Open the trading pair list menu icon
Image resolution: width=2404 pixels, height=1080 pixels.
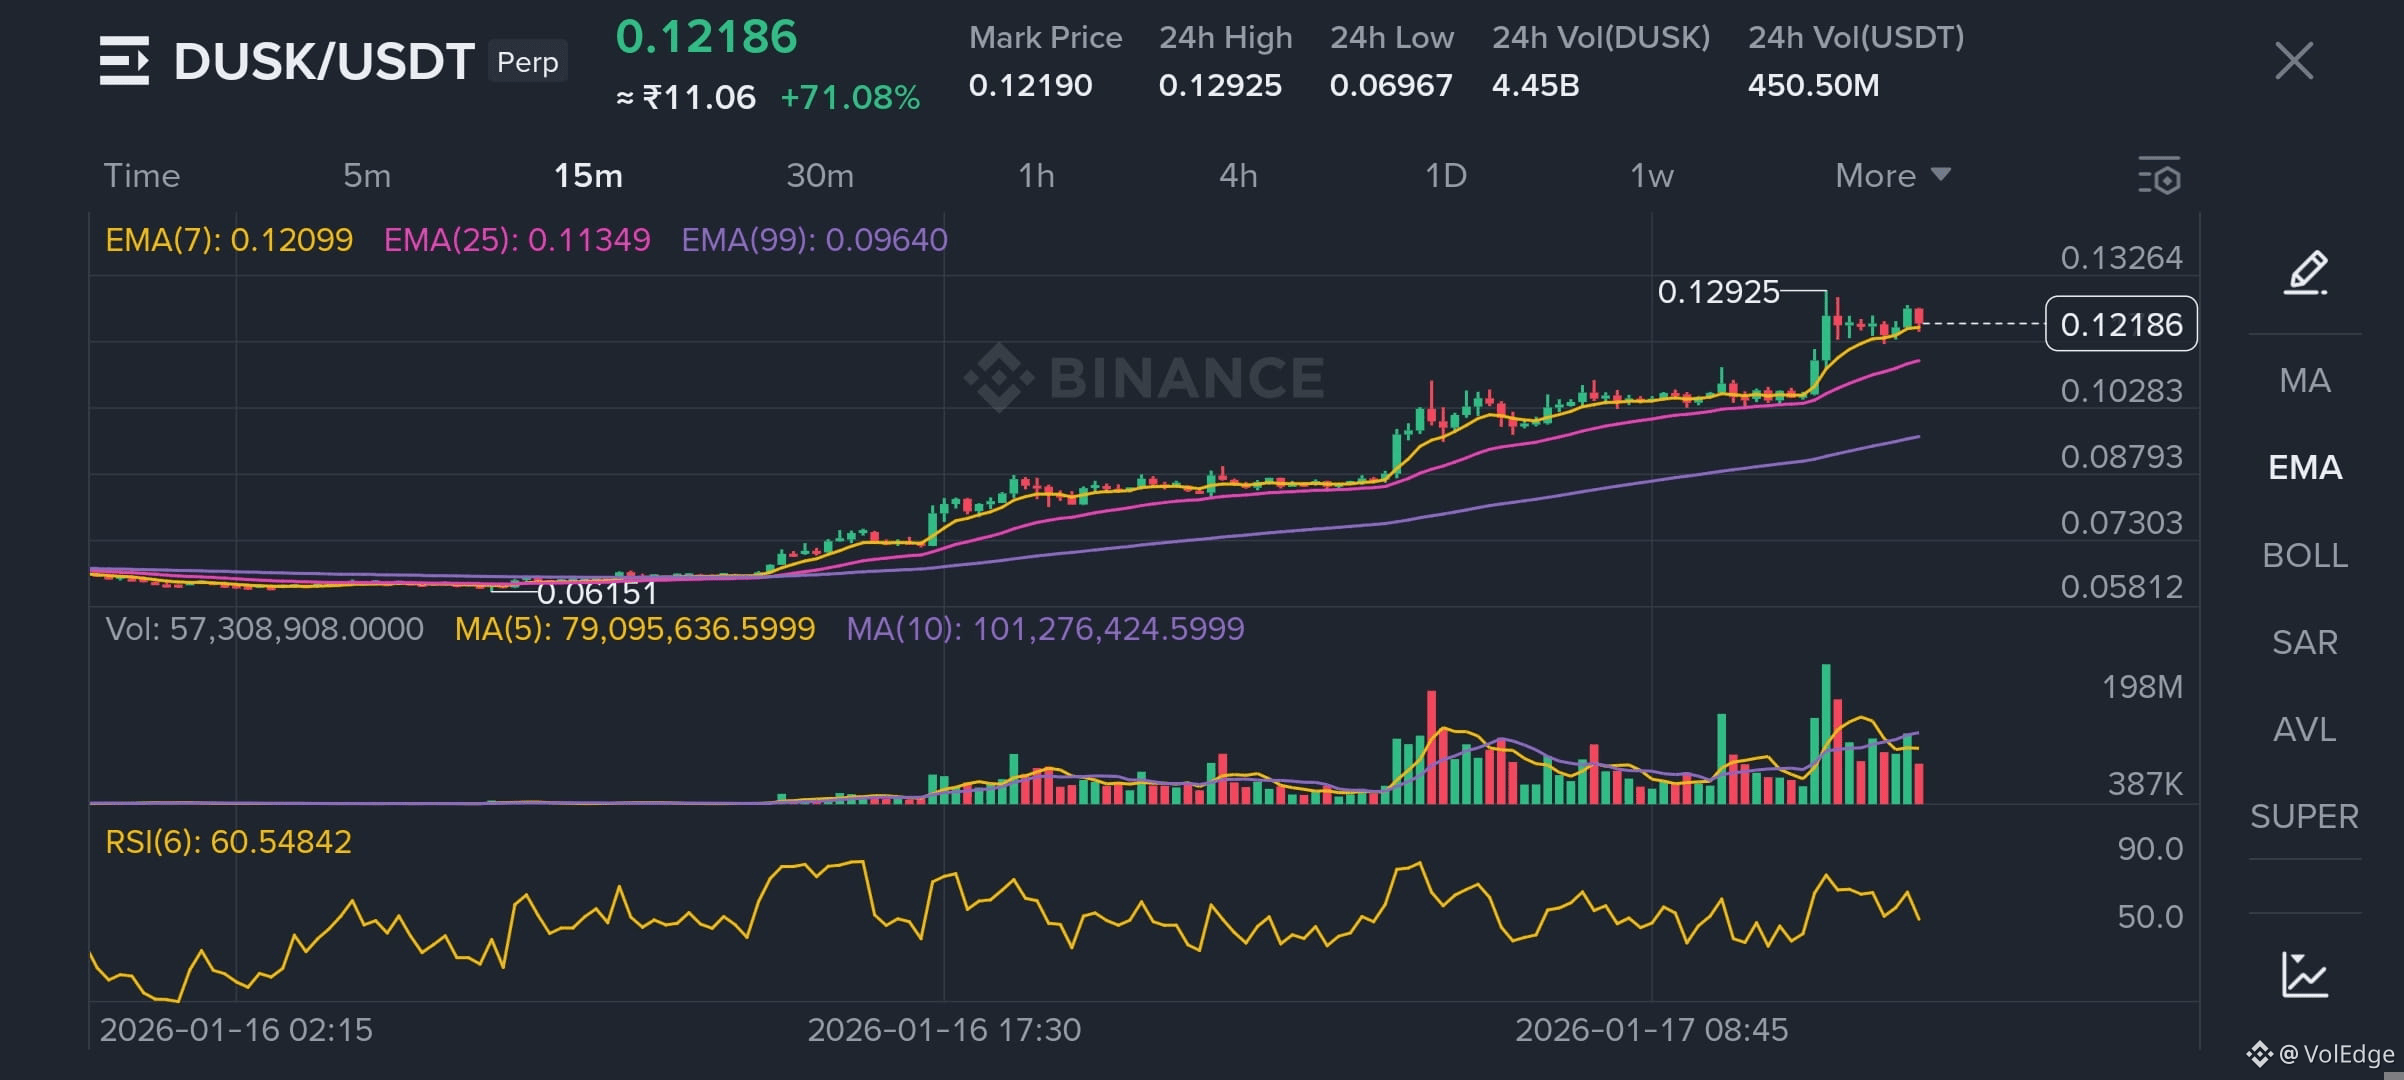pos(124,60)
